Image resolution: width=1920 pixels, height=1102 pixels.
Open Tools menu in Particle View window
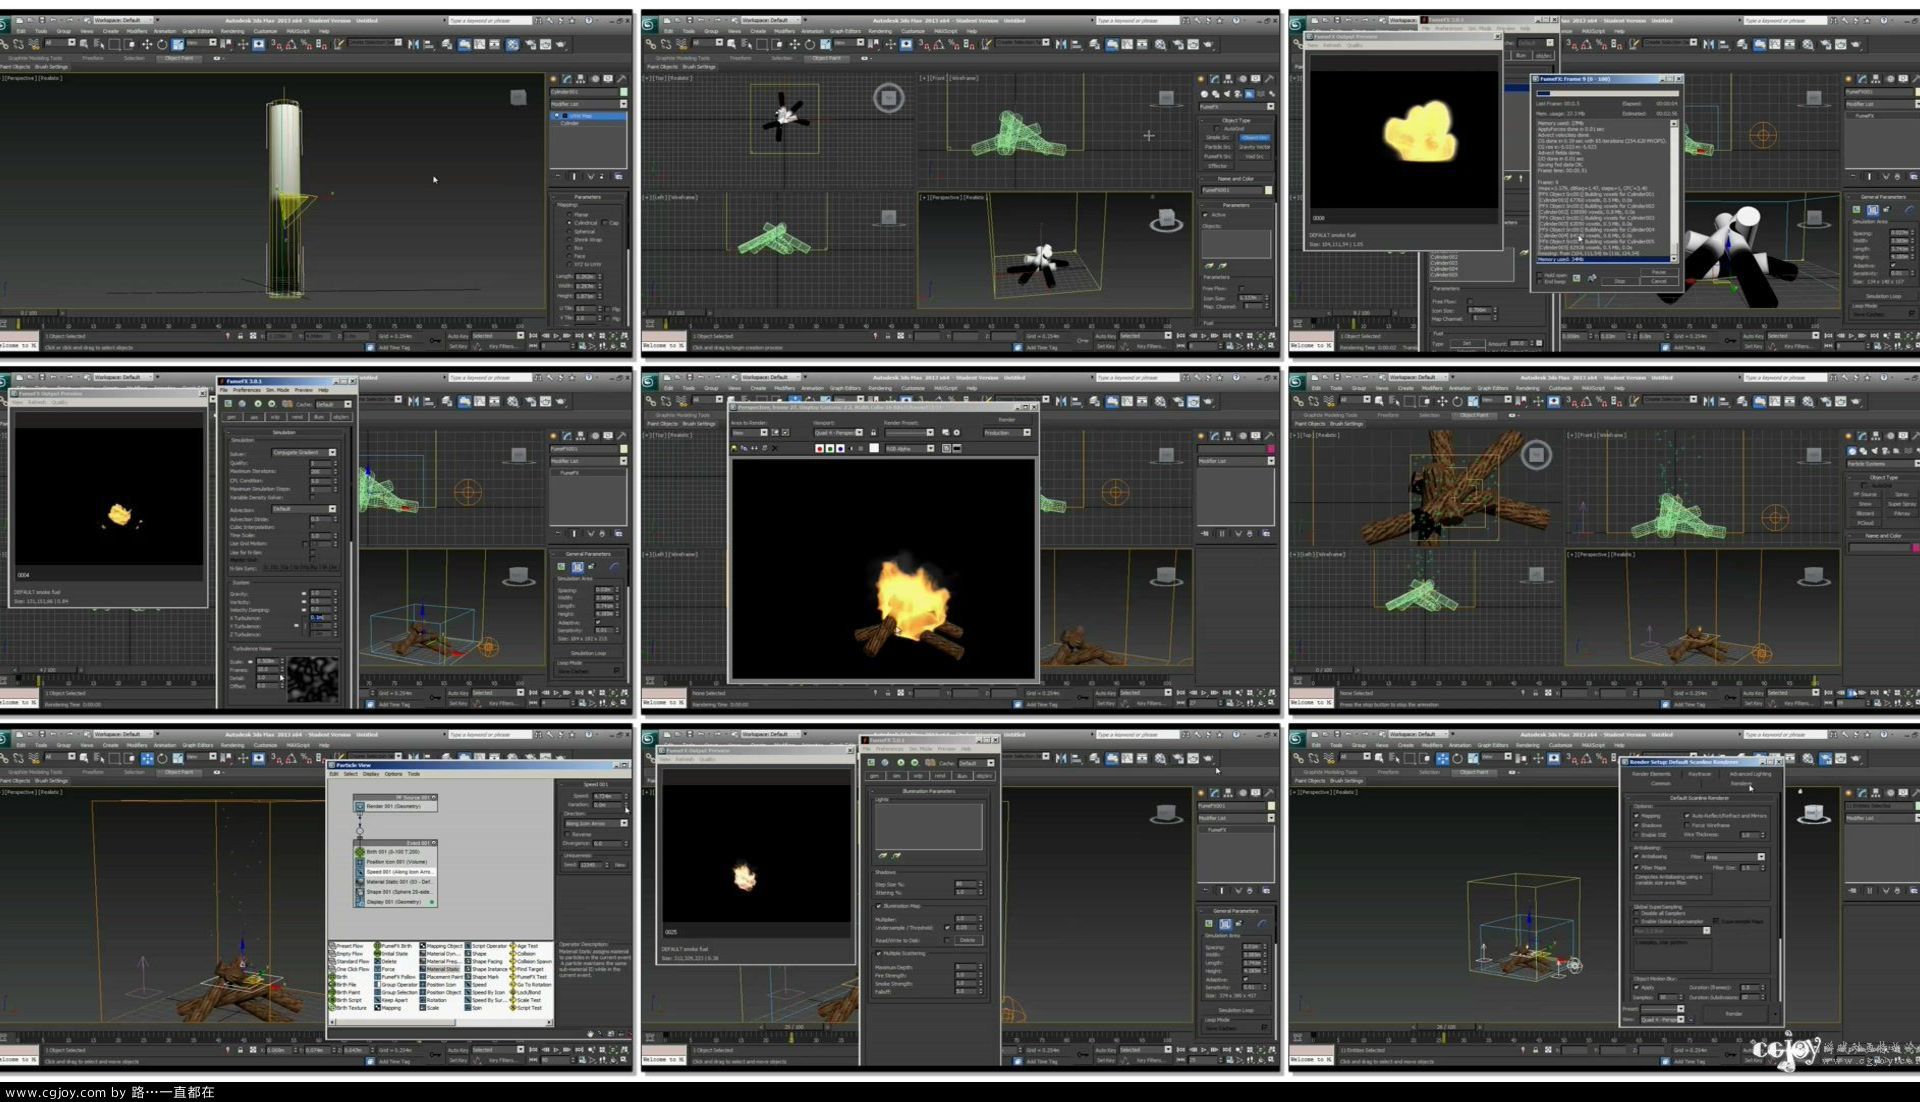(414, 773)
